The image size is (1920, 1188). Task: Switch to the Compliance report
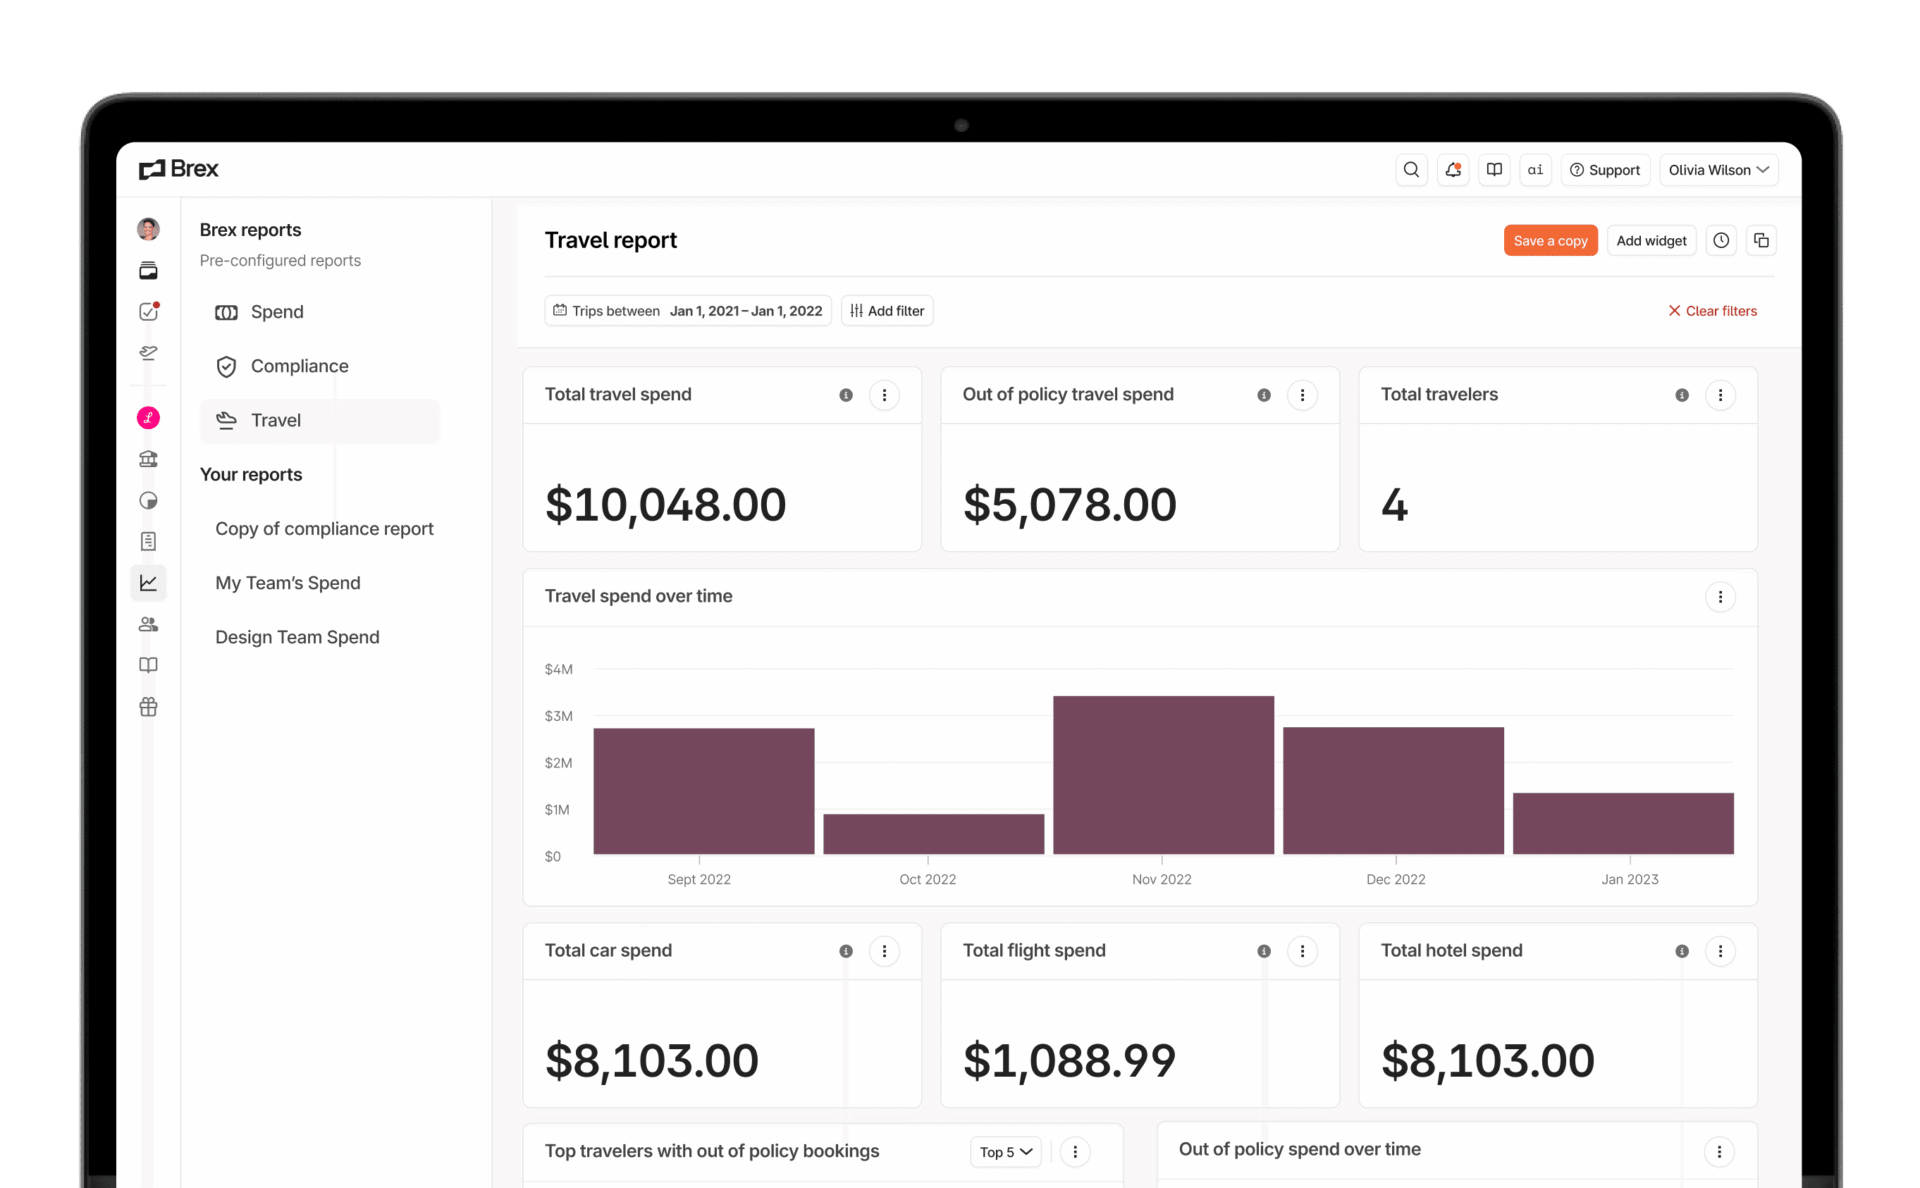coord(299,366)
